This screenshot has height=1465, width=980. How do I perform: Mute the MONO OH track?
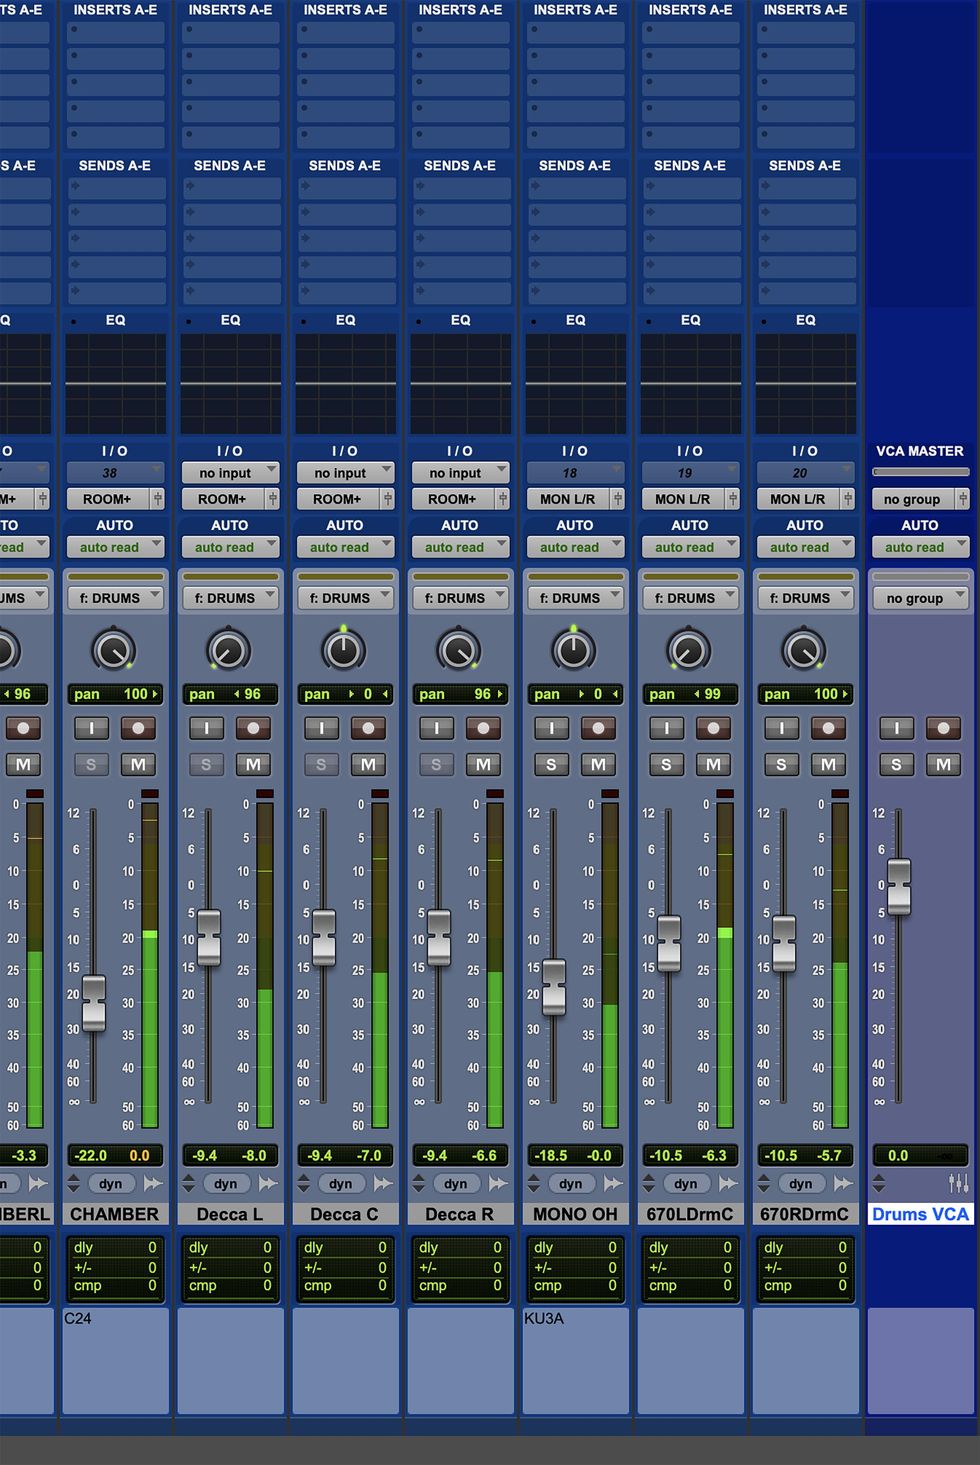598,765
